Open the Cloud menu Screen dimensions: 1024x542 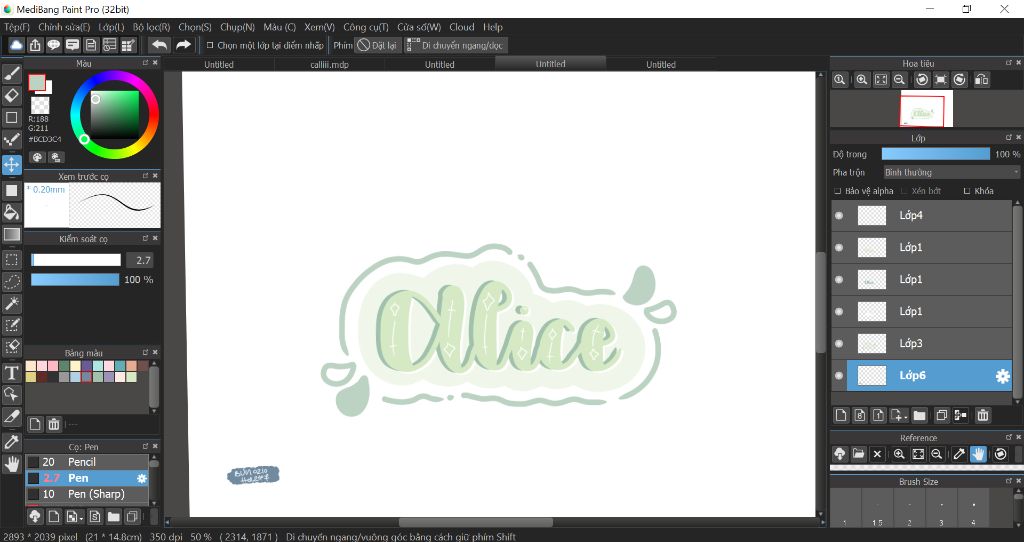[x=462, y=27]
